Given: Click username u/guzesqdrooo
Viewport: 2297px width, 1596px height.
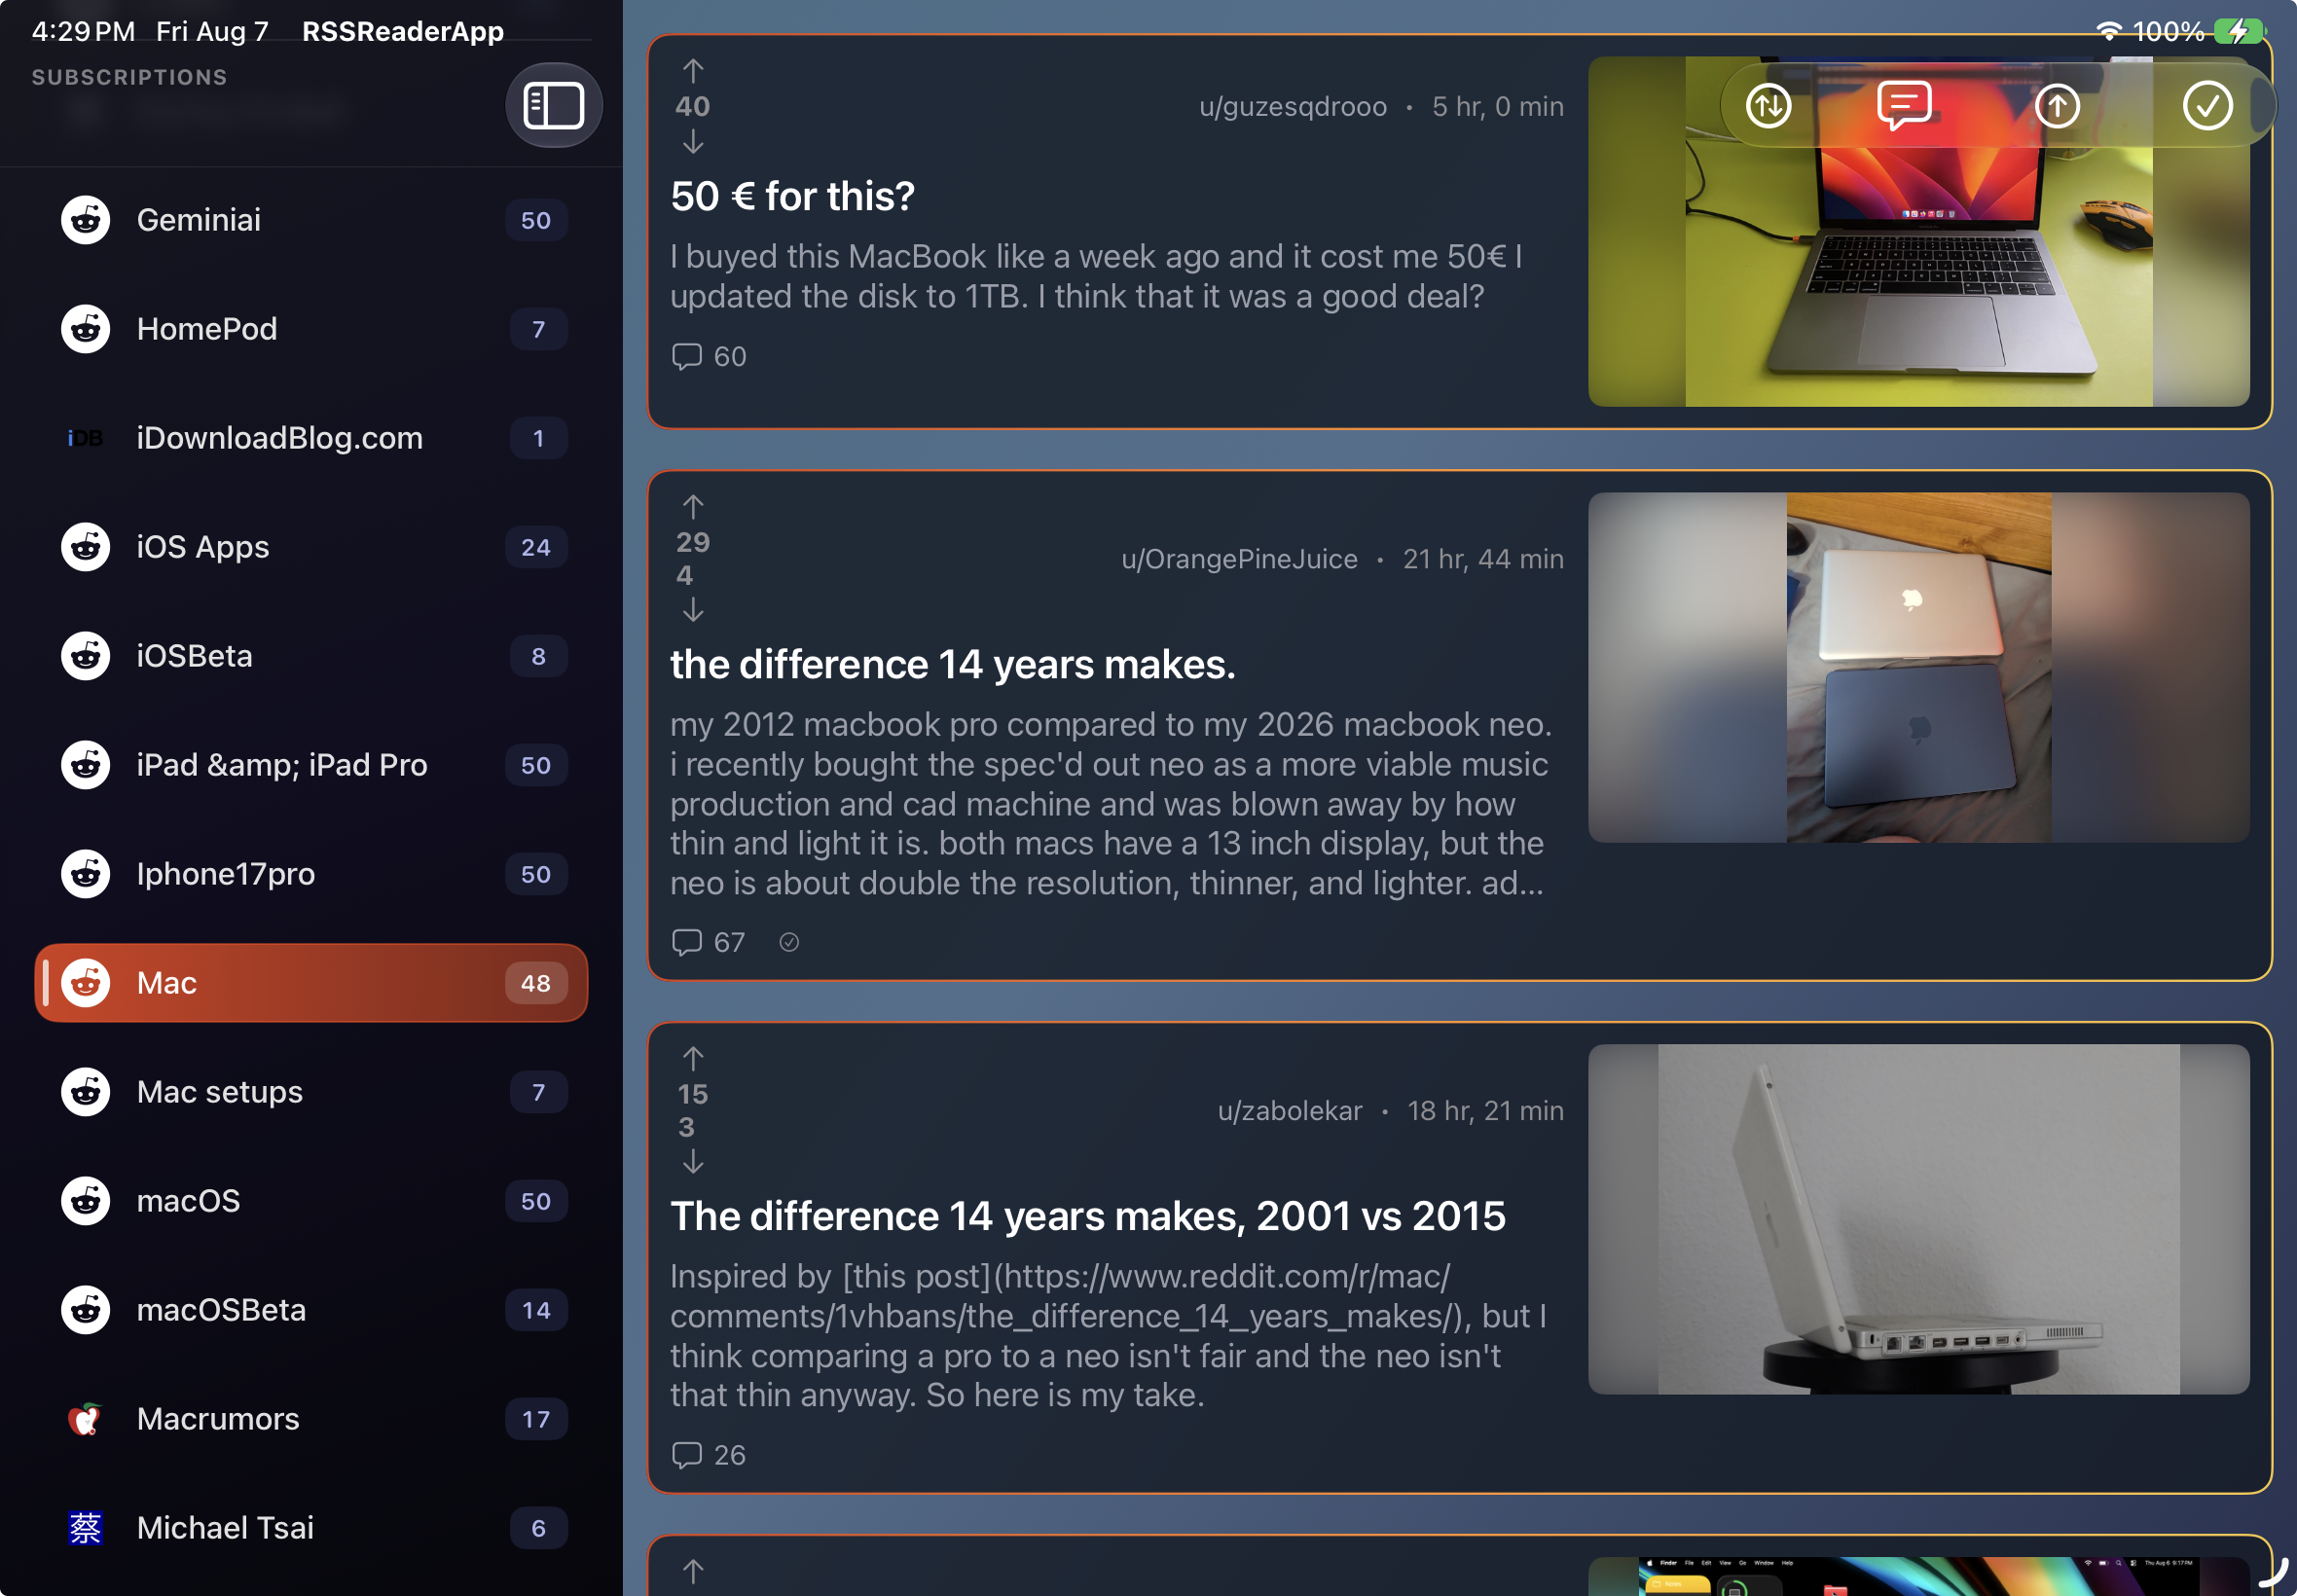Looking at the screenshot, I should pos(1293,106).
